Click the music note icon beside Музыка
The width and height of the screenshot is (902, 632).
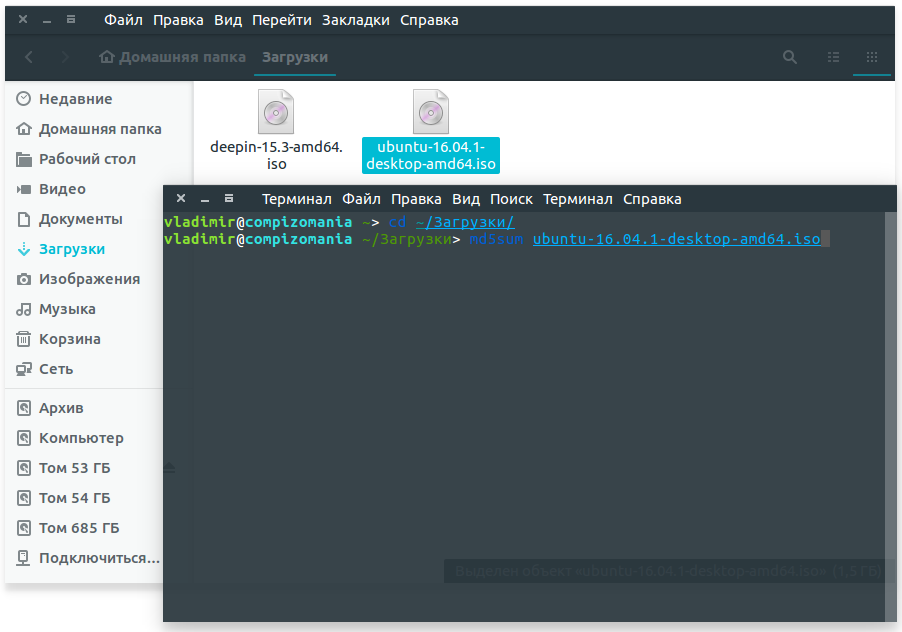[24, 309]
